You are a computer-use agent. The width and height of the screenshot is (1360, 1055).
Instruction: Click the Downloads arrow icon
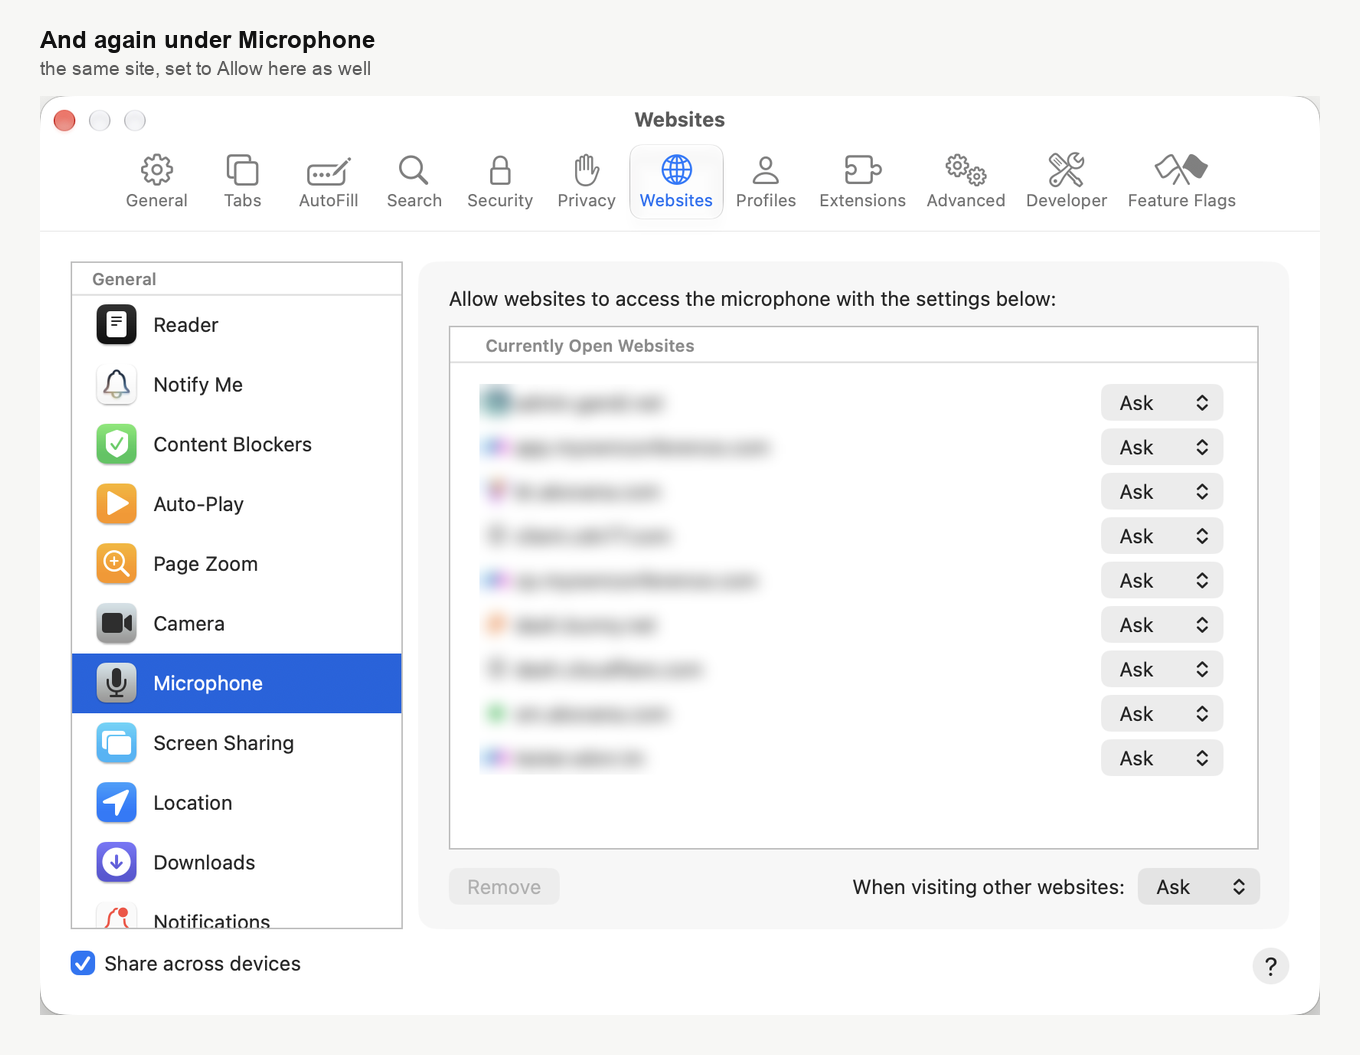click(117, 862)
